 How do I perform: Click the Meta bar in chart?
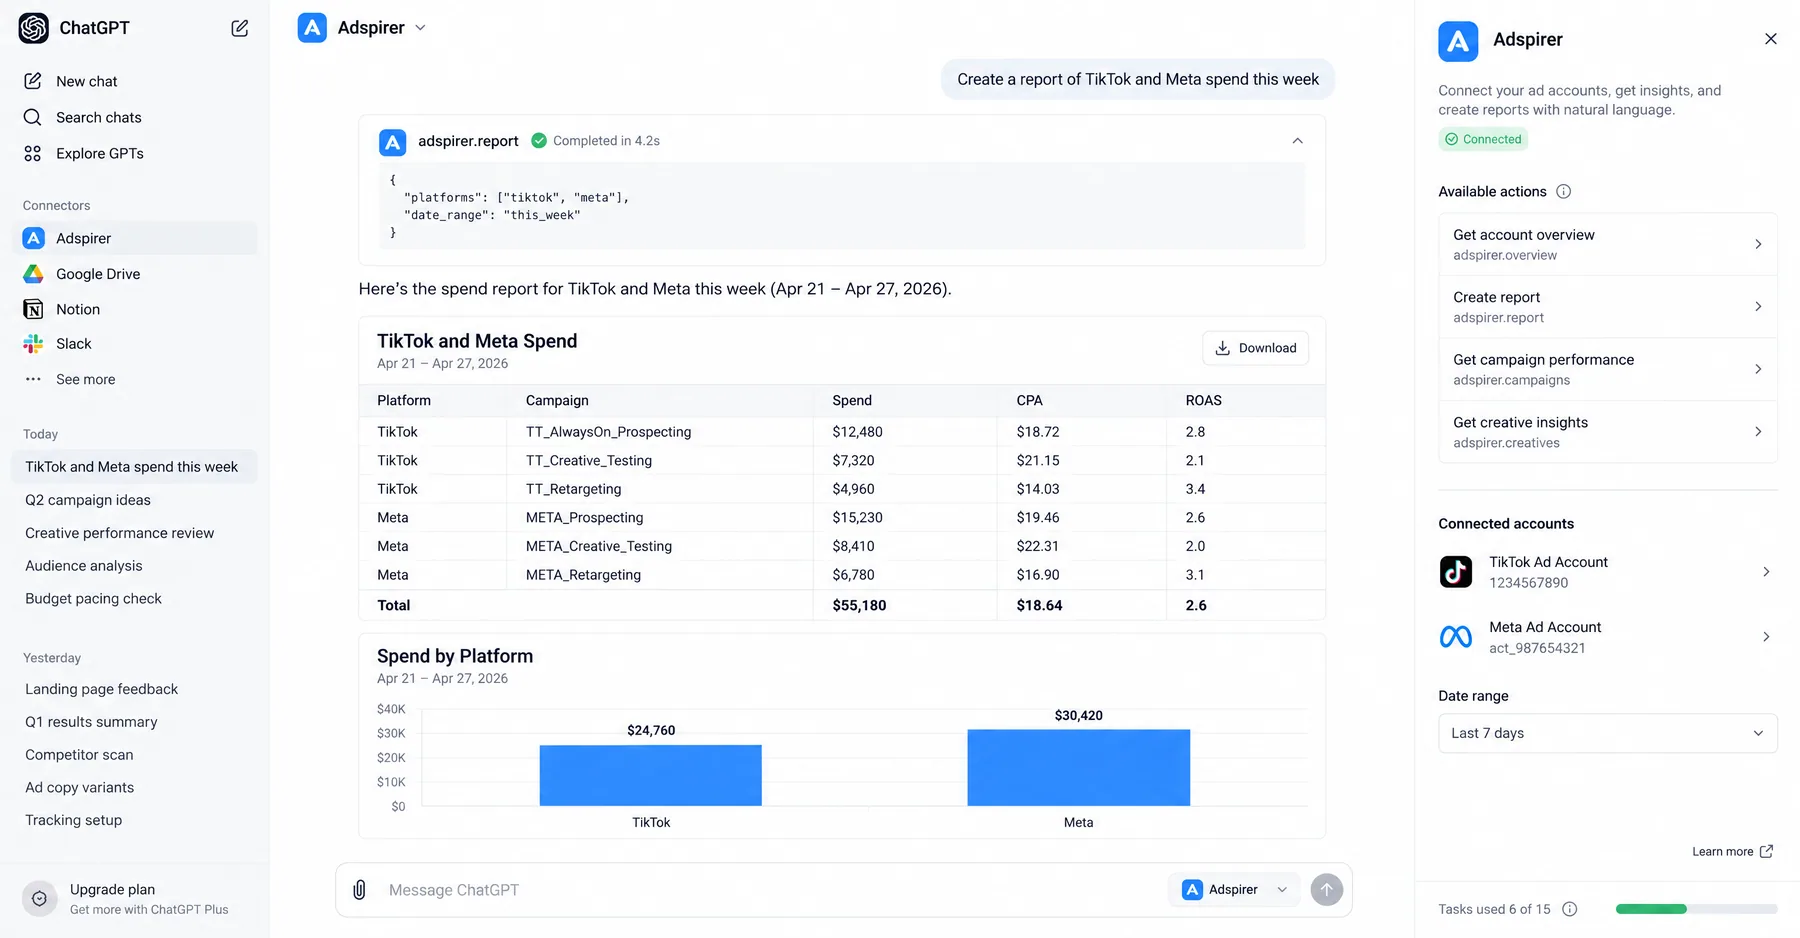[1078, 767]
